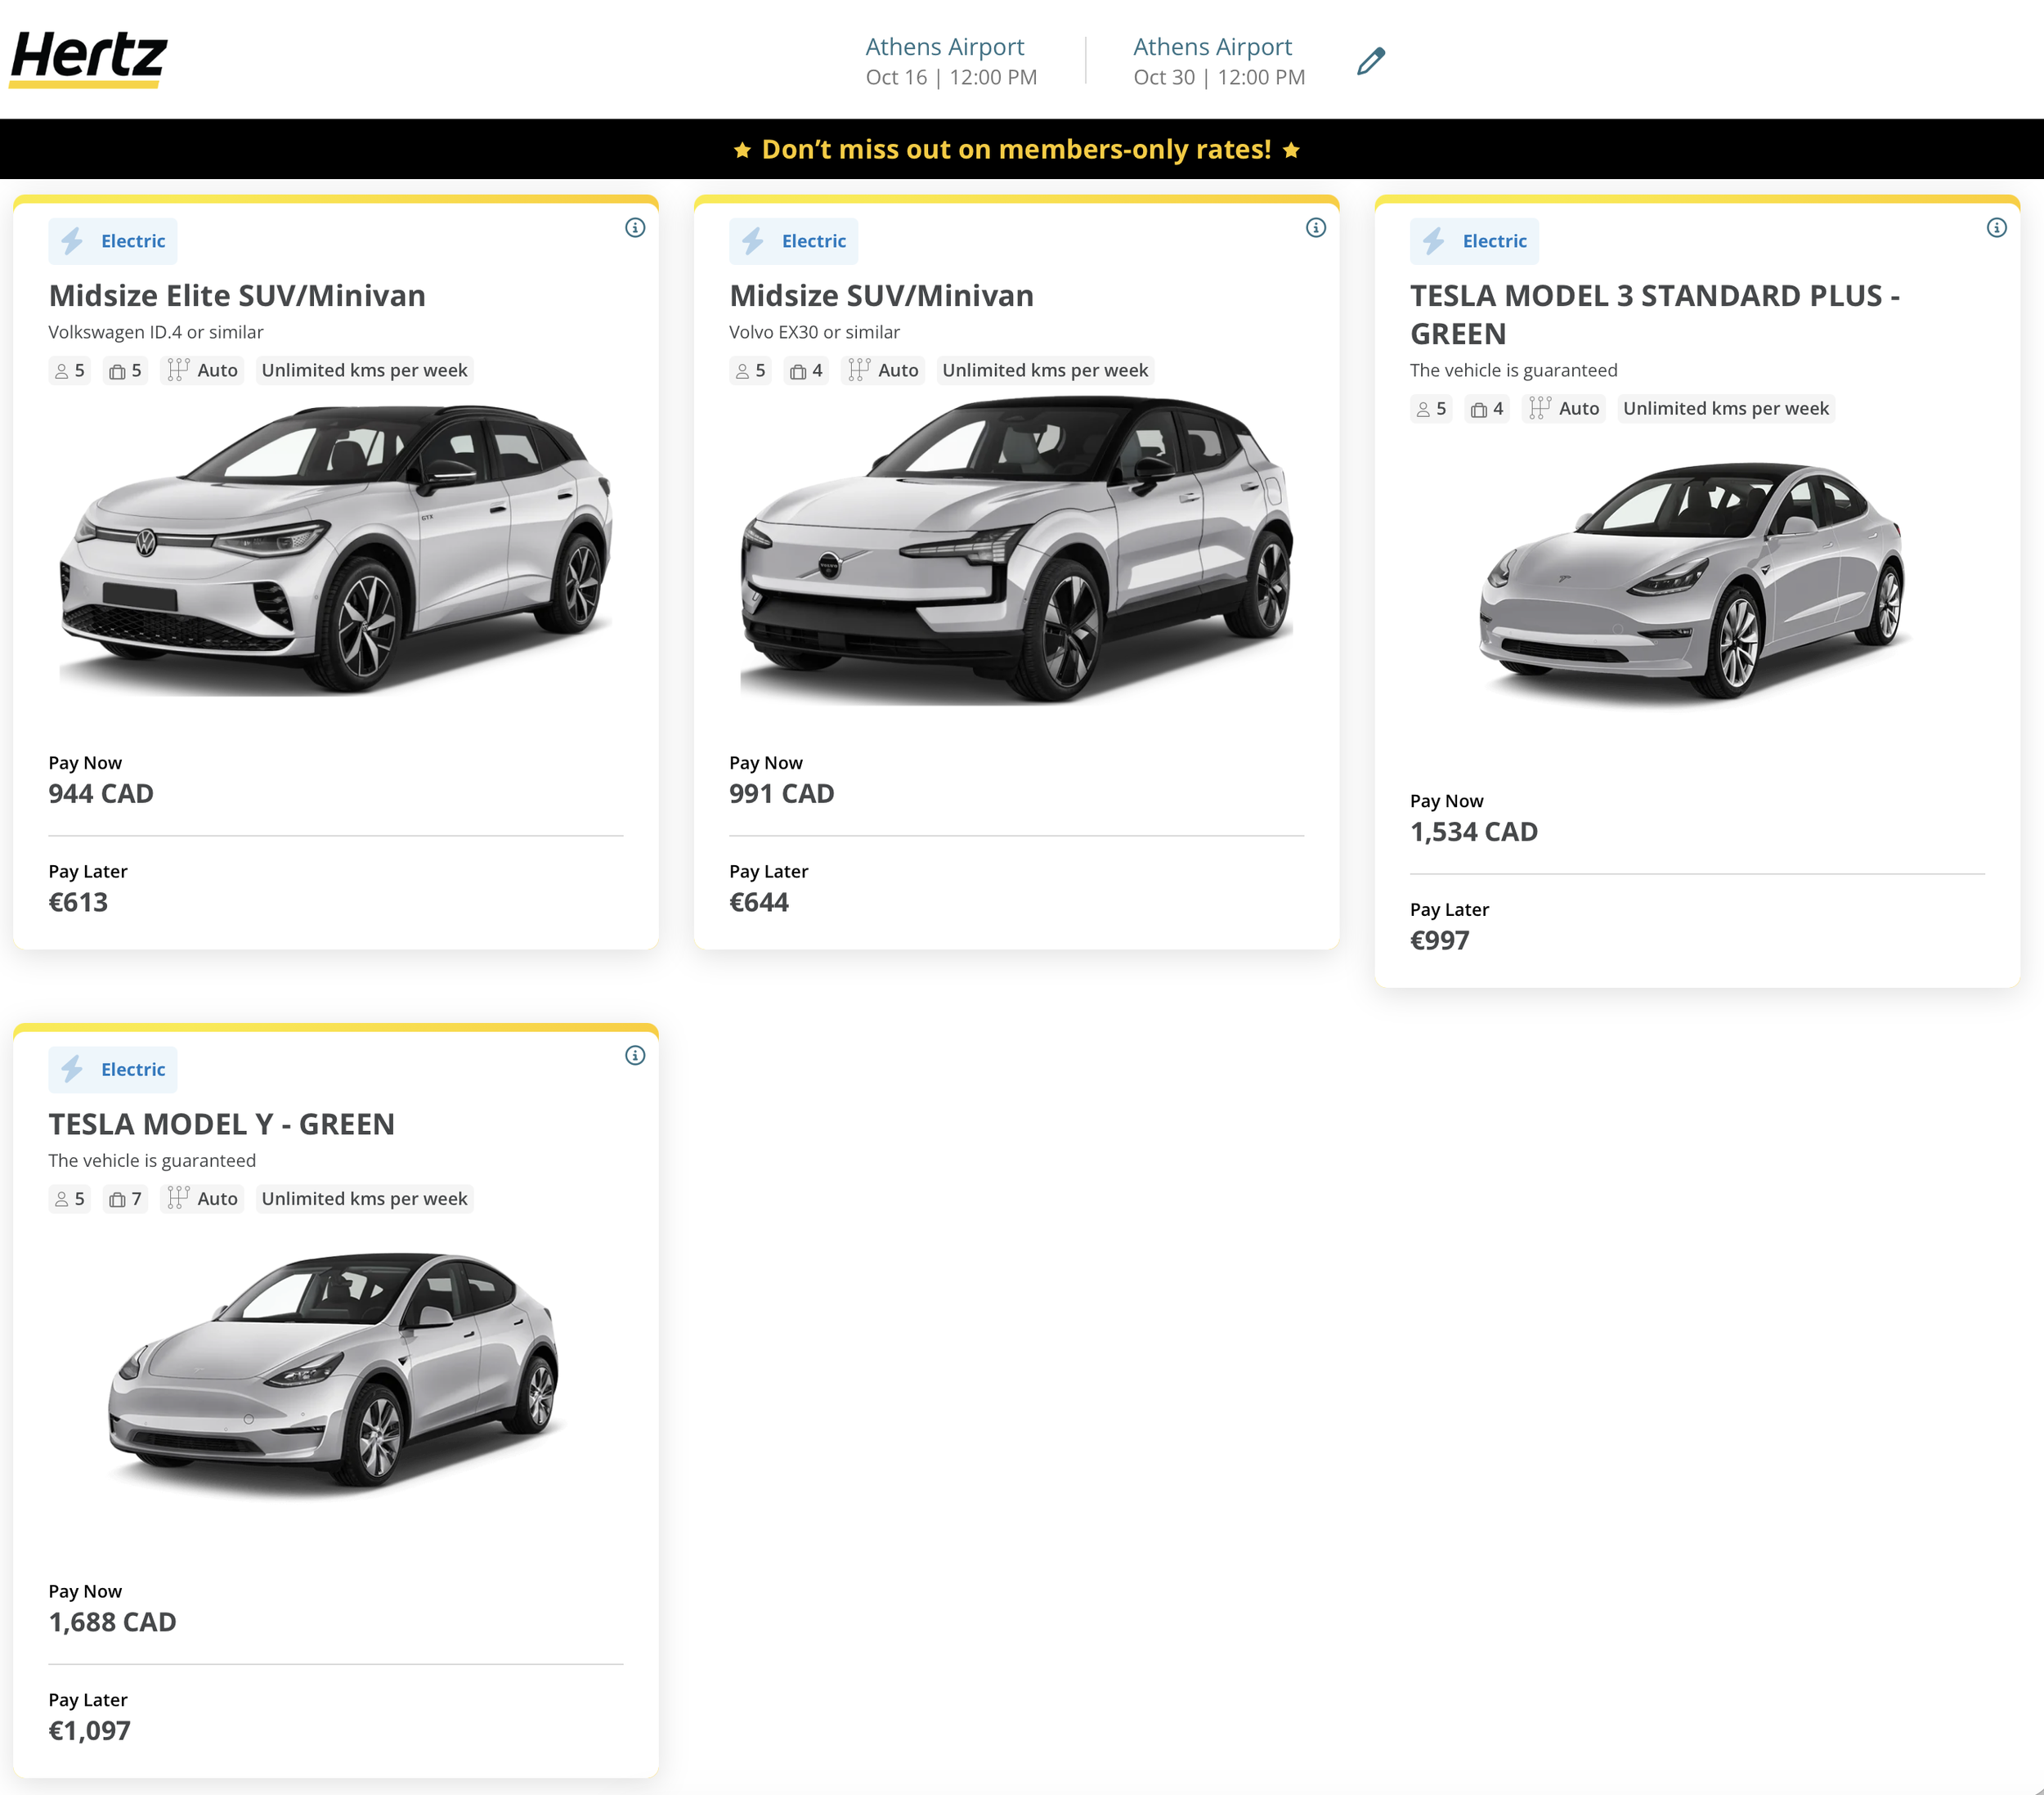Open info for Tesla Model 3 Standard Plus
This screenshot has width=2044, height=1795.
click(x=1997, y=228)
